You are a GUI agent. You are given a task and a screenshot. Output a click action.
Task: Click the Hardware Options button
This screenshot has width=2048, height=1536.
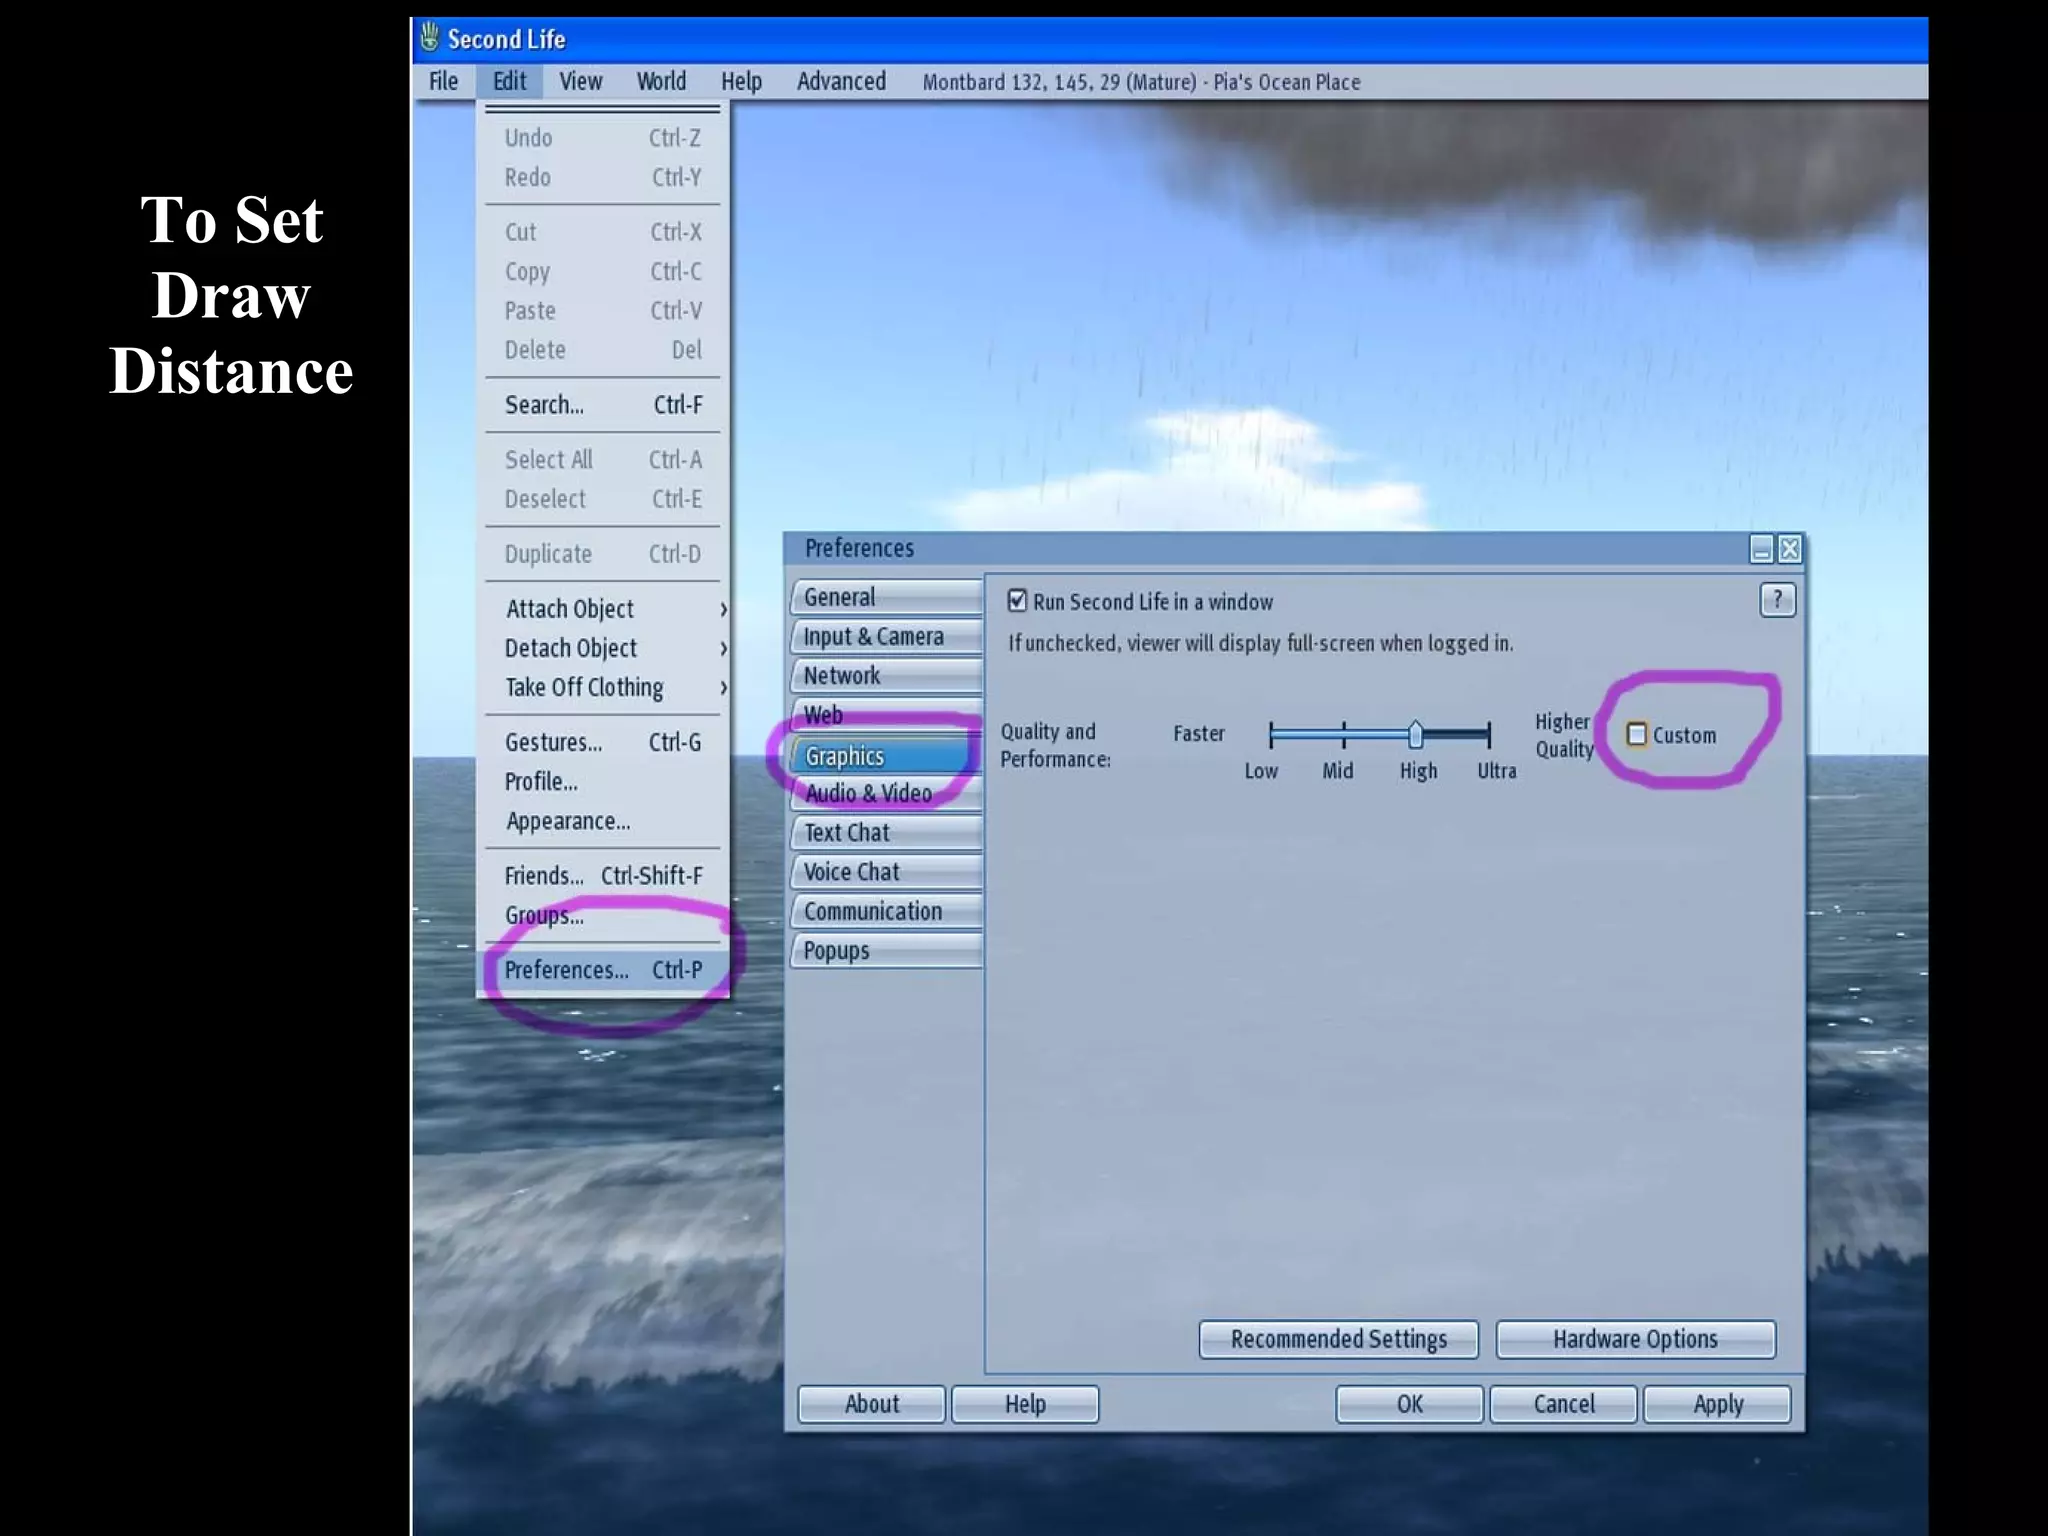point(1634,1339)
